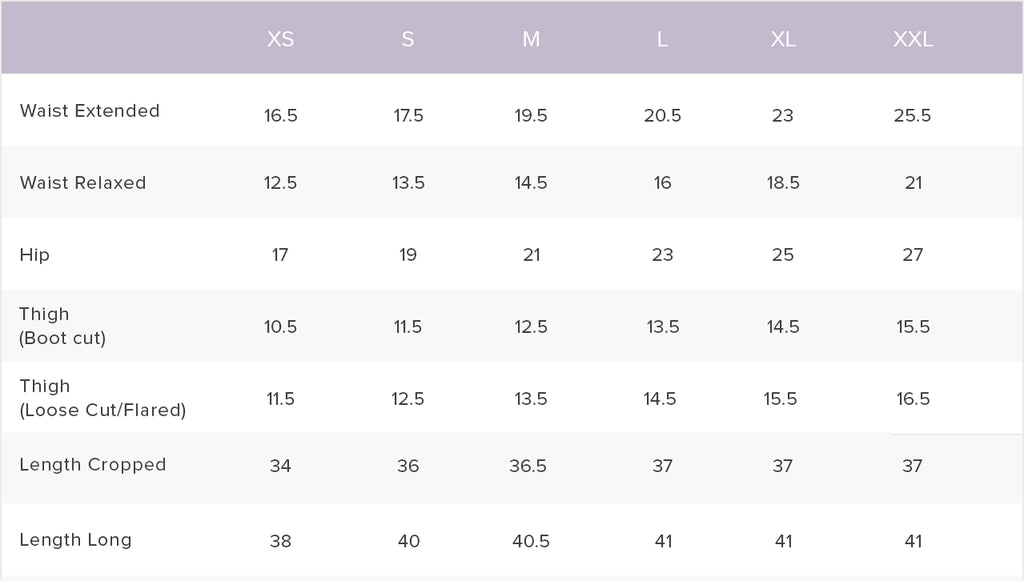
Task: Select the L size column header
Action: pos(662,40)
